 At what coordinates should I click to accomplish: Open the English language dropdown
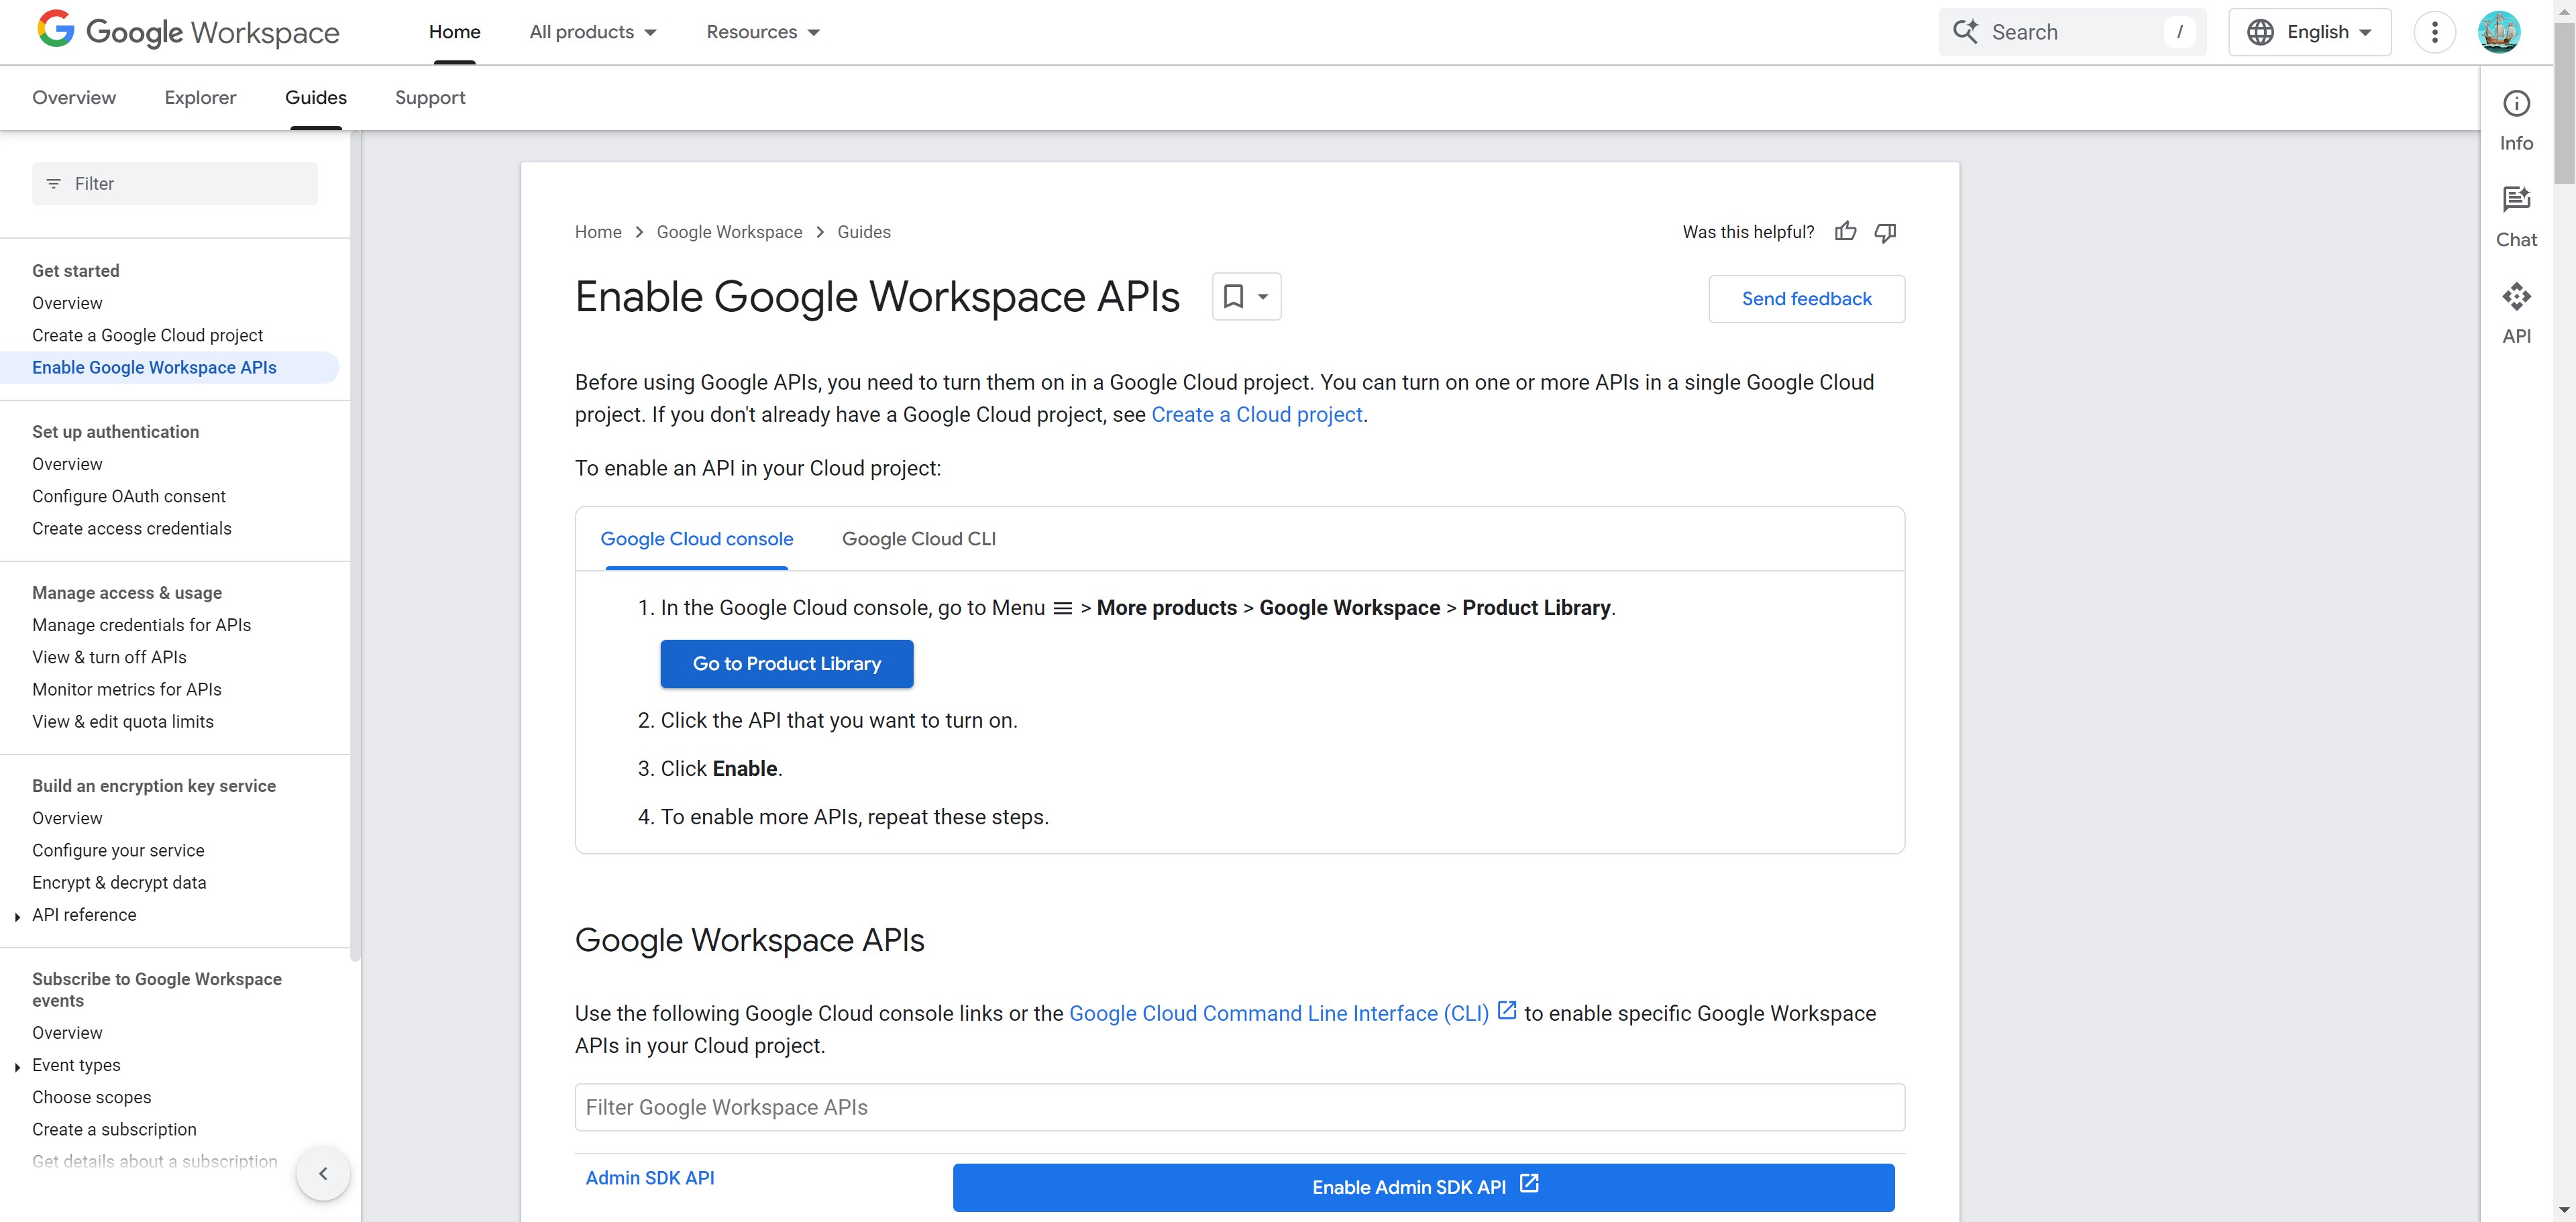(2309, 32)
